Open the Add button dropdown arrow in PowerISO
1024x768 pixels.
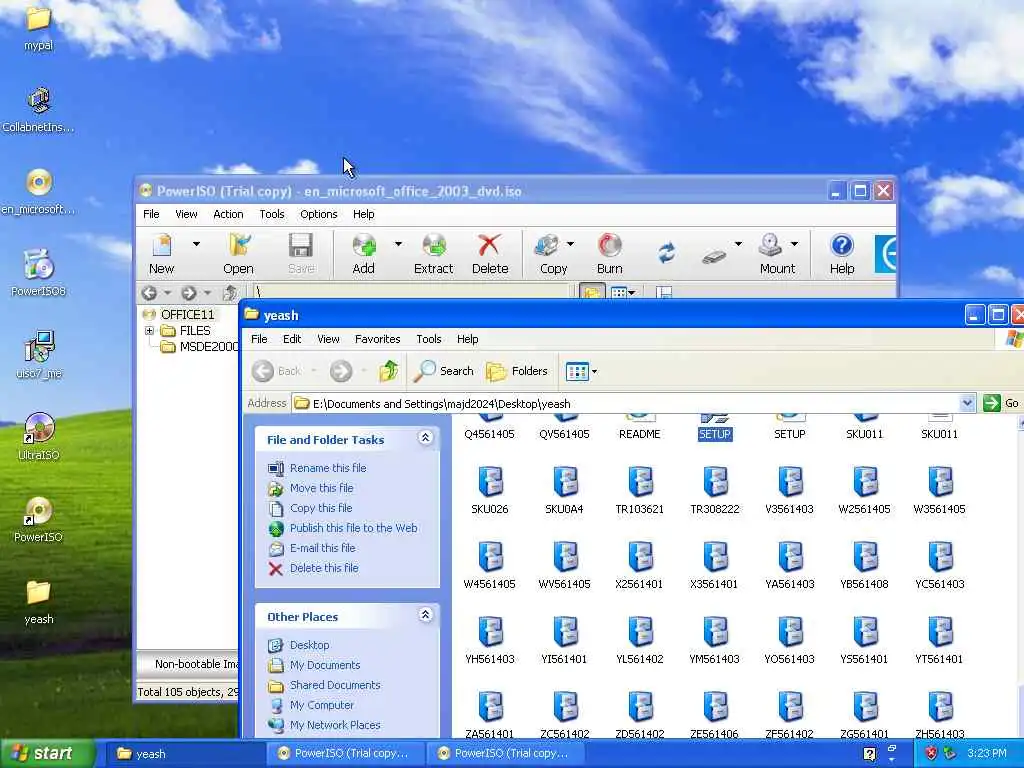pyautogui.click(x=398, y=244)
